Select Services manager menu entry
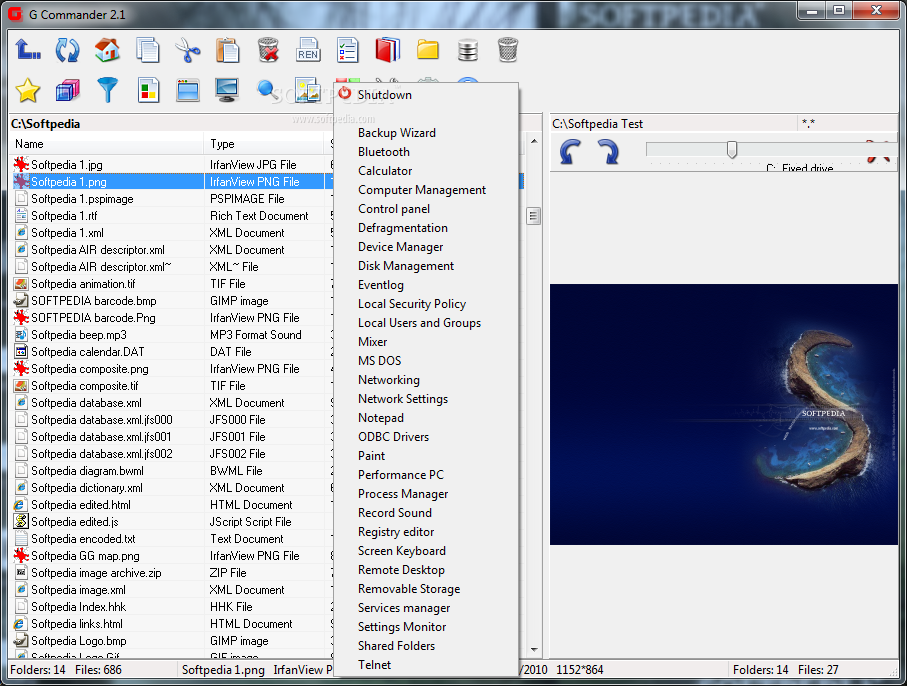Screen dimensions: 907x686 (x=404, y=607)
